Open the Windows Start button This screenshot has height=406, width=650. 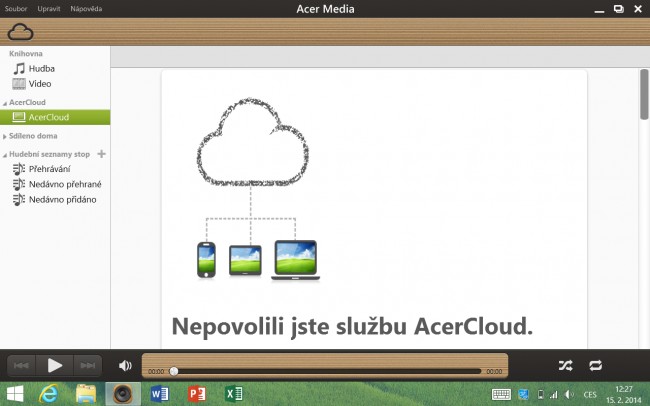(15, 394)
